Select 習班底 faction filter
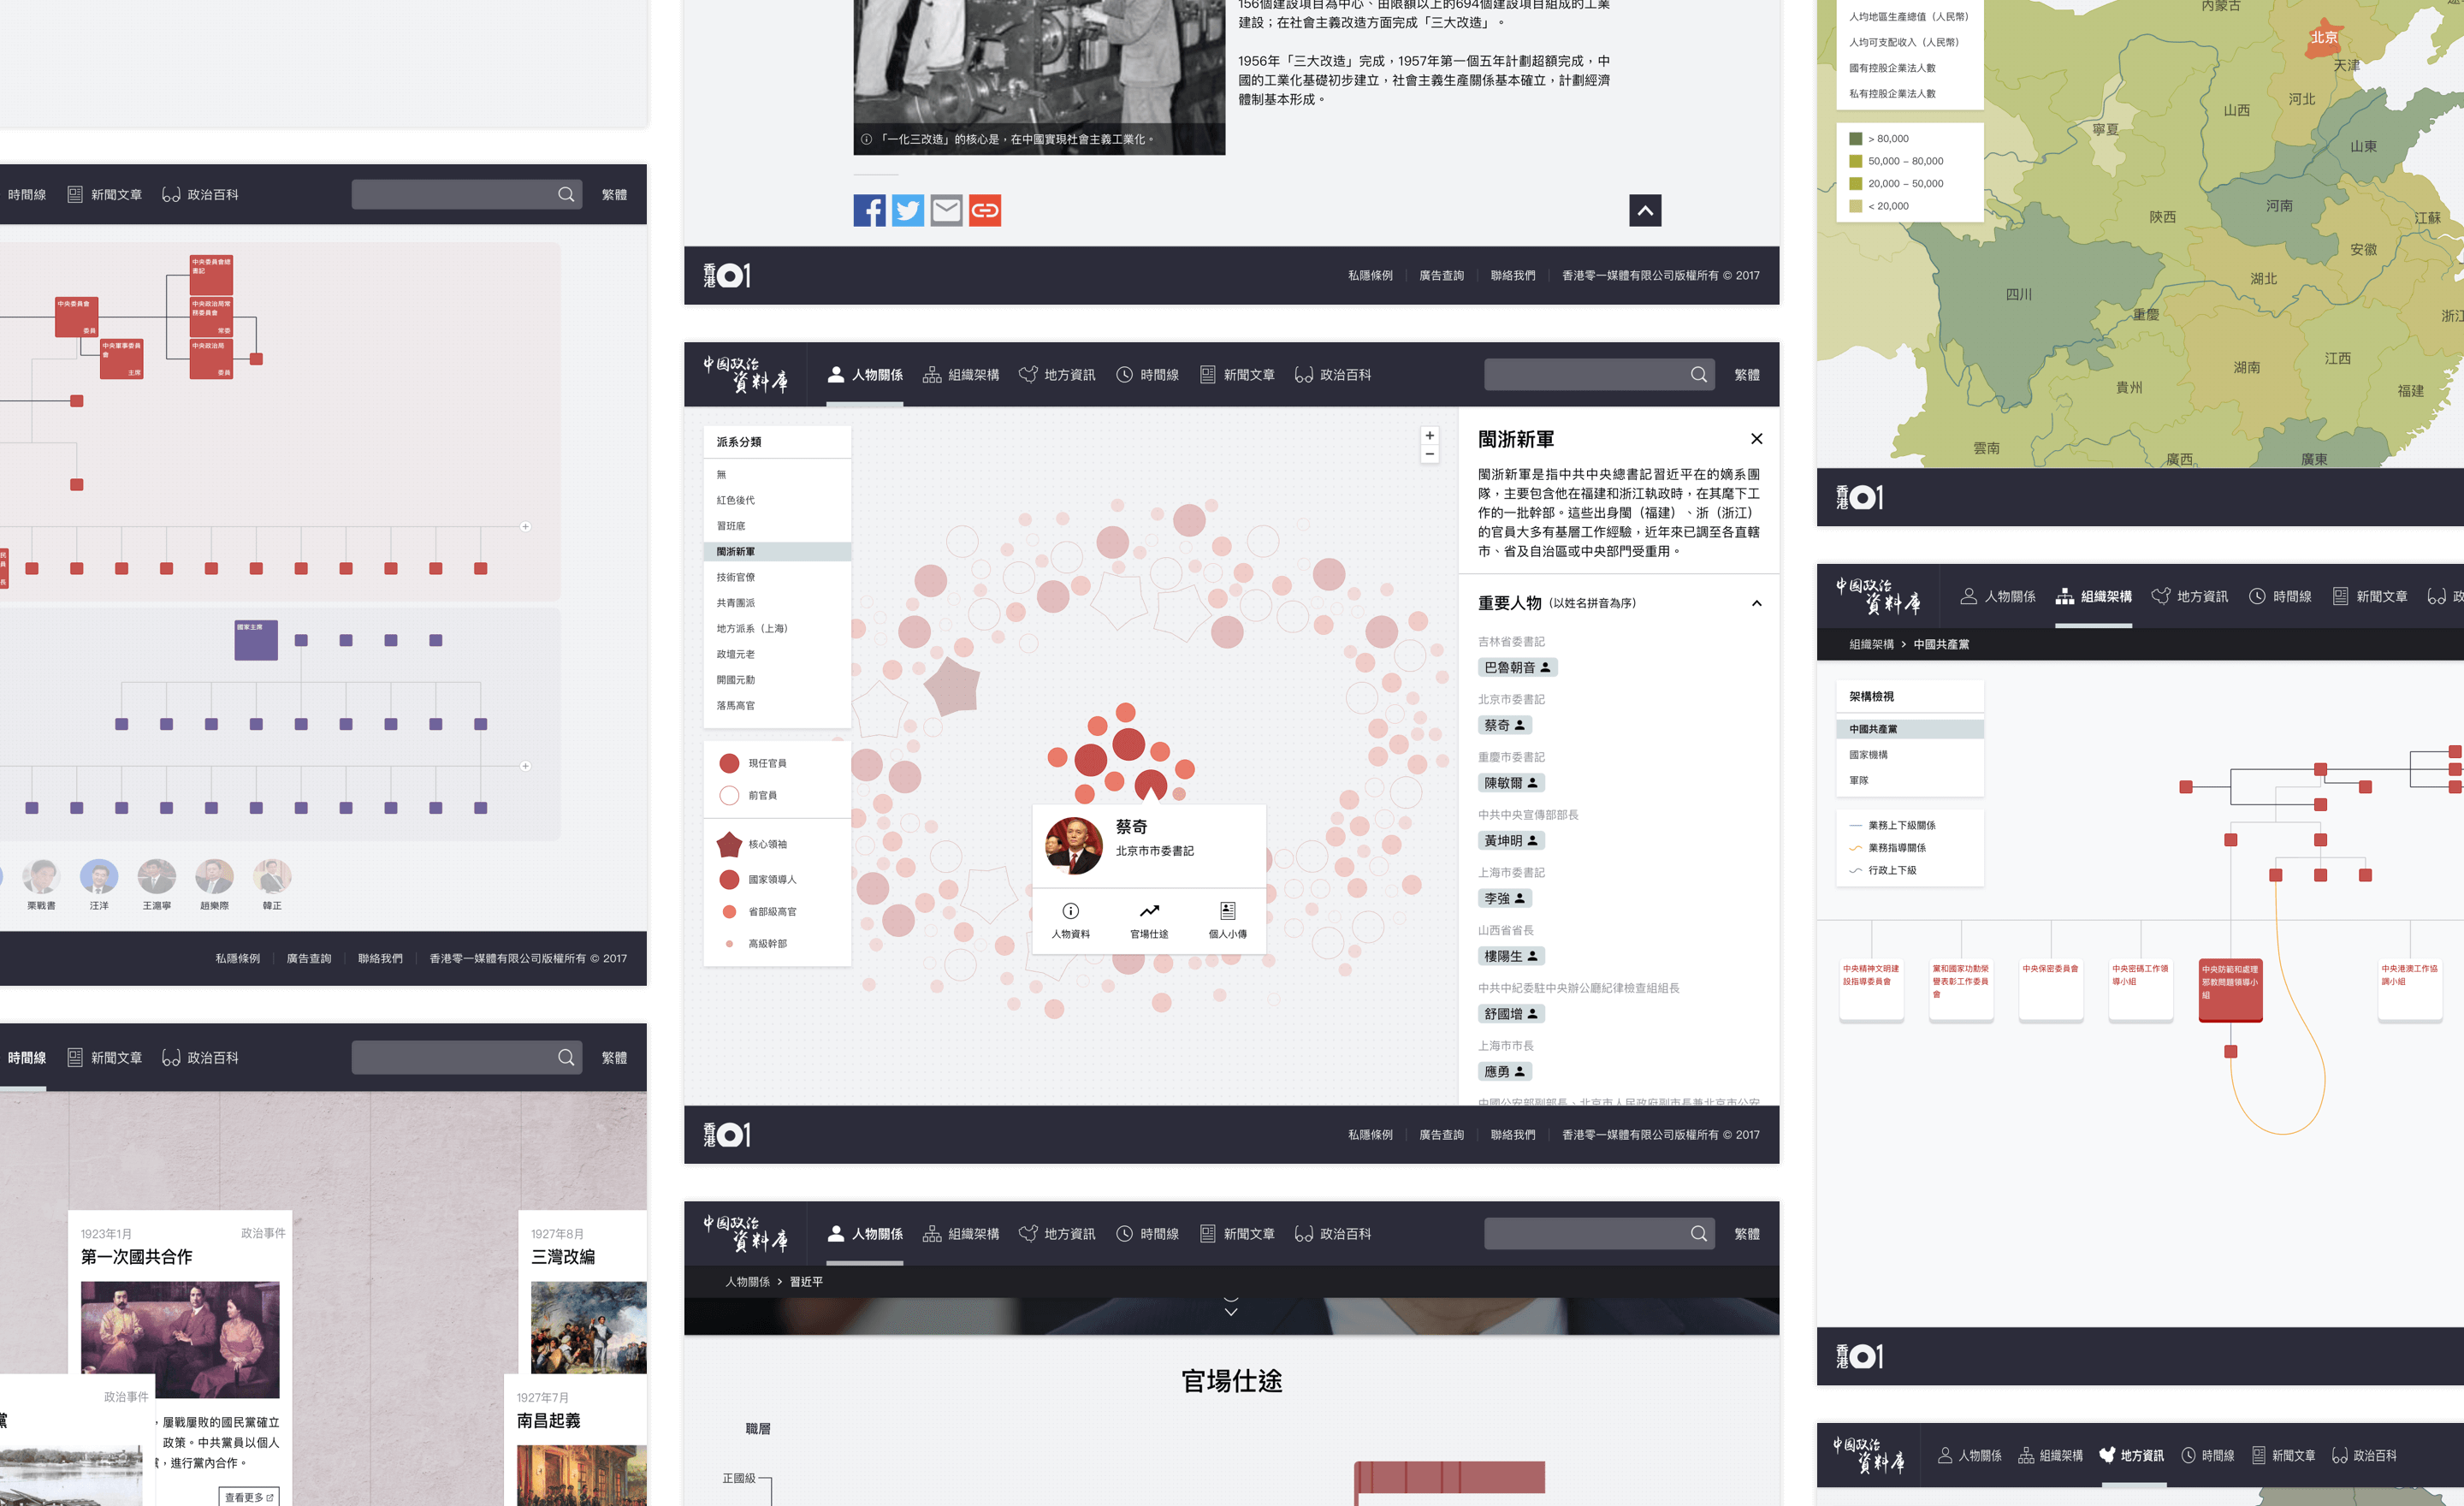2464x1506 pixels. coord(777,526)
